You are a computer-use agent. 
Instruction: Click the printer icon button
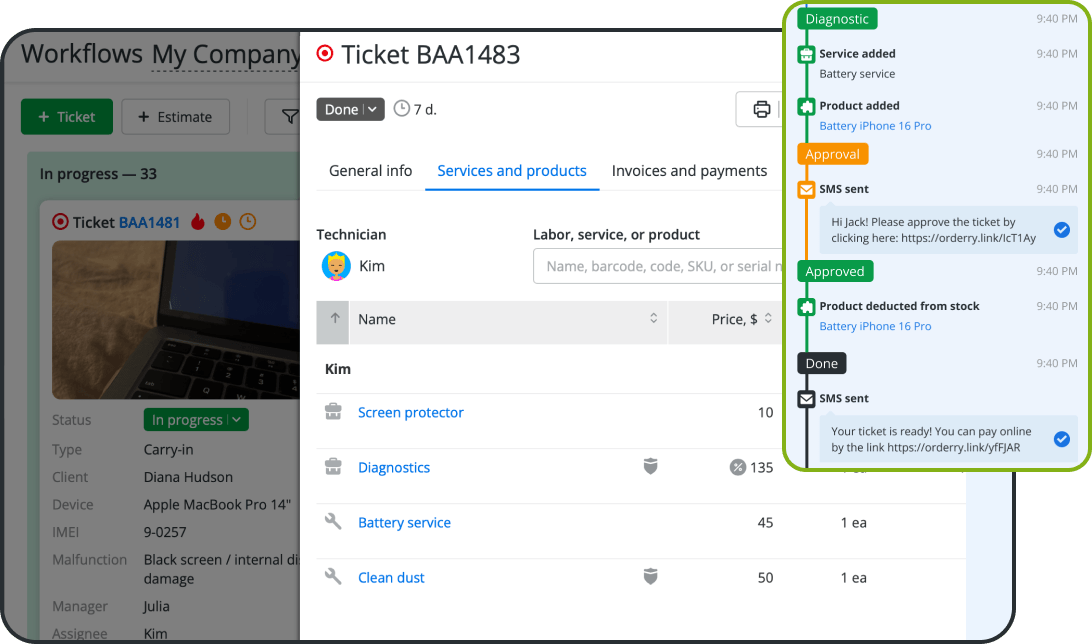click(761, 109)
